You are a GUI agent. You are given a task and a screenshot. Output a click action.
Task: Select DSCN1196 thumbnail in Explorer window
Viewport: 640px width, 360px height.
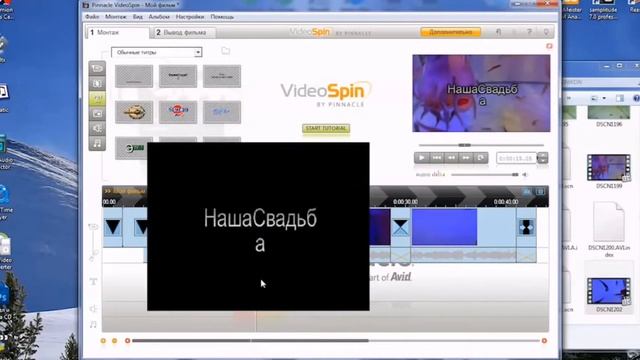[x=609, y=112]
